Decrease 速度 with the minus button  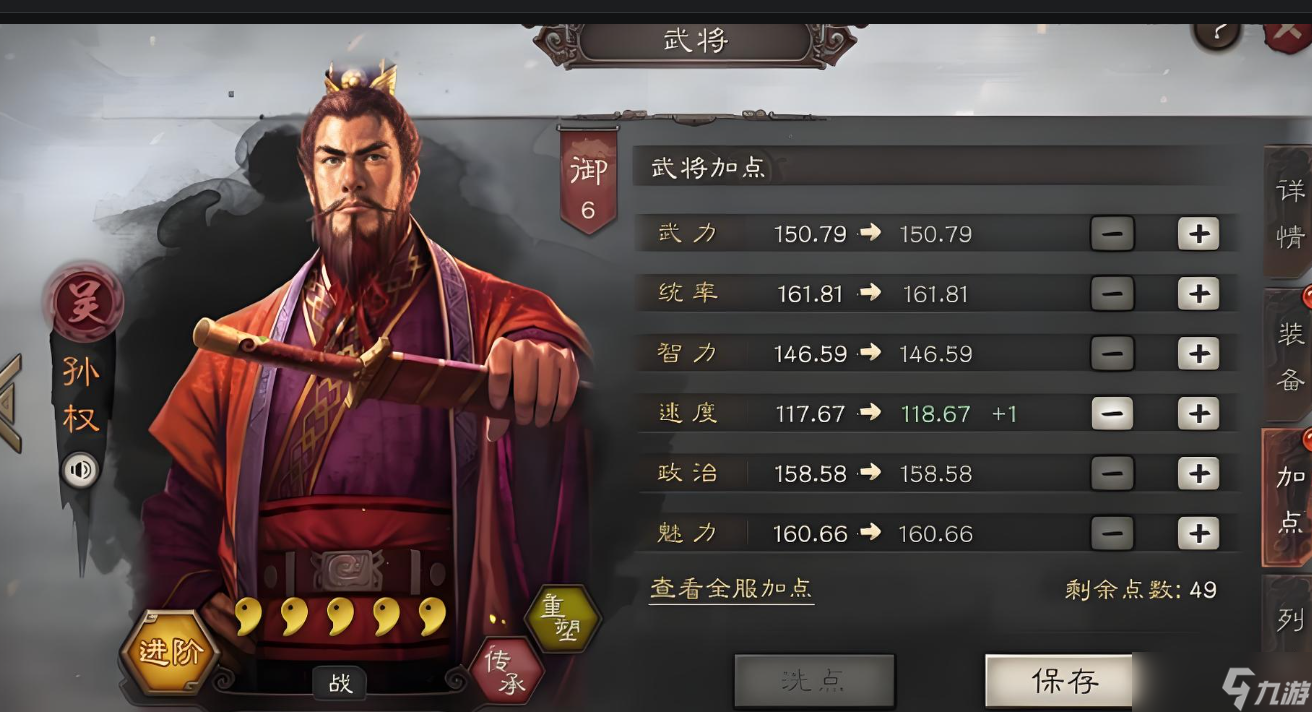tap(1112, 413)
